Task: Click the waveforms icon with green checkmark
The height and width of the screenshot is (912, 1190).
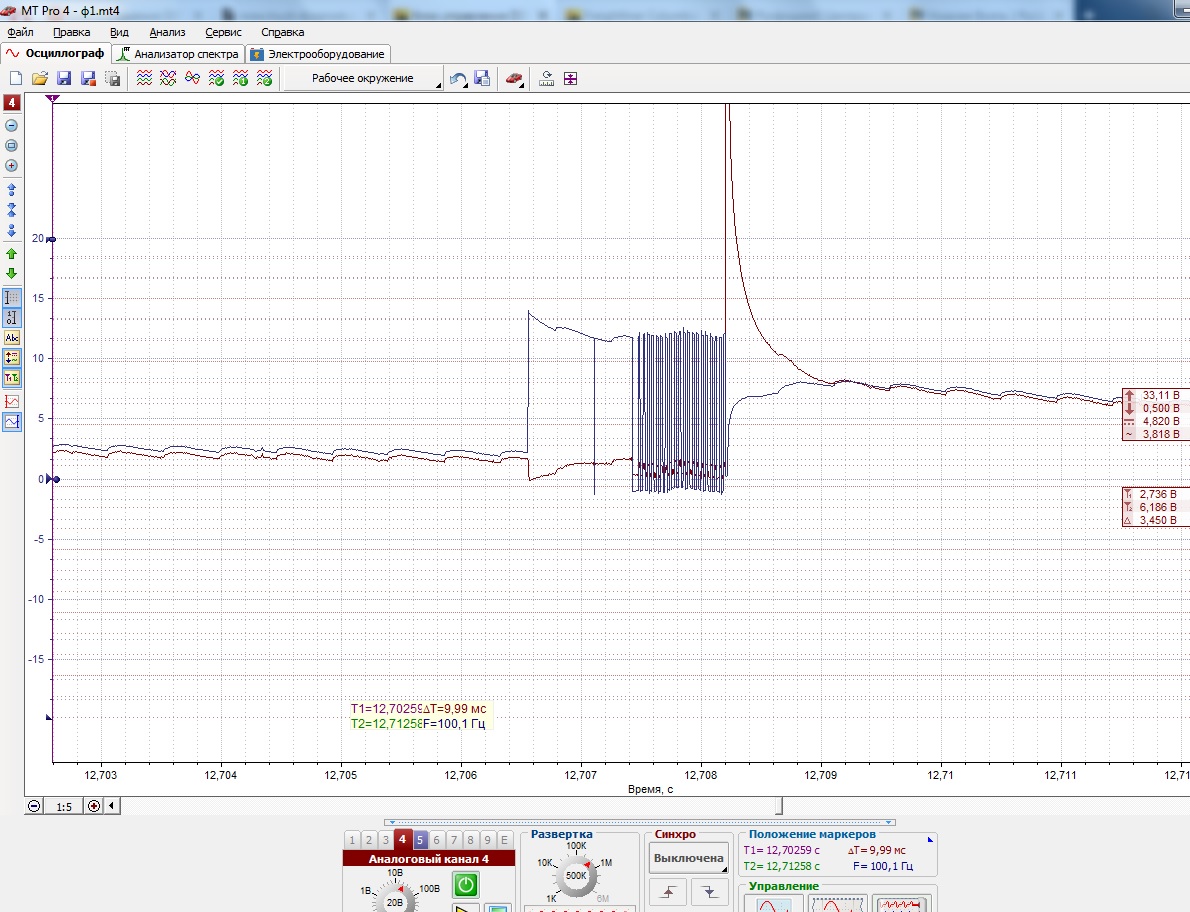Action: 216,78
